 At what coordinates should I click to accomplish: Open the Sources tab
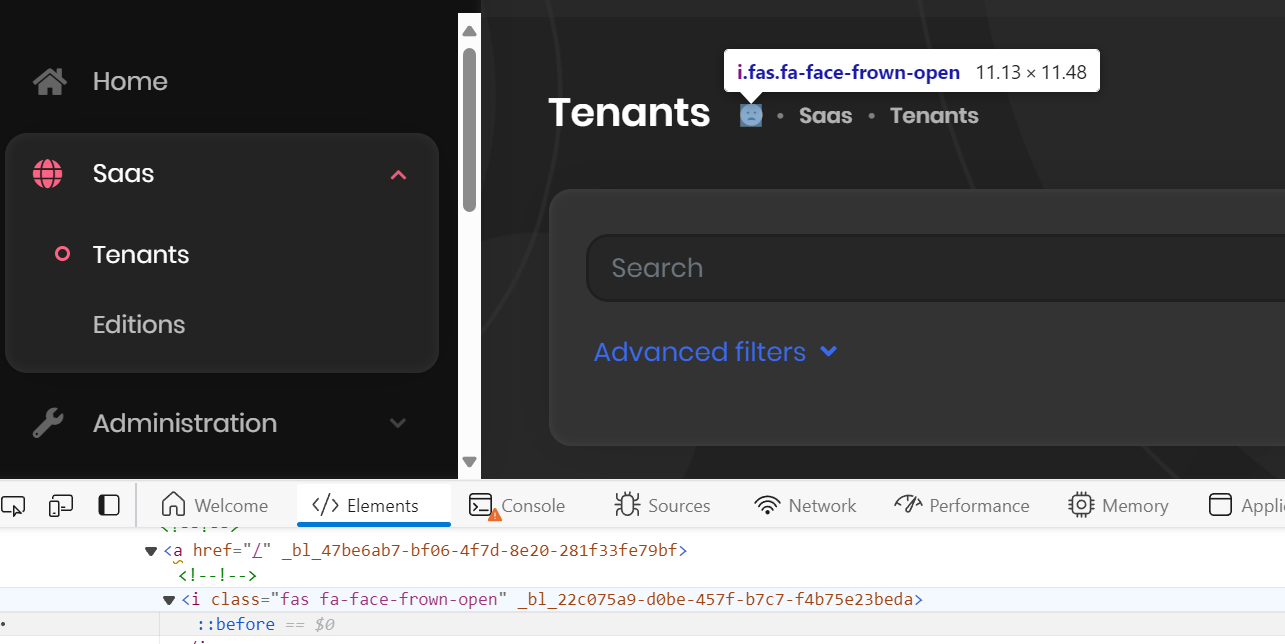pos(662,506)
